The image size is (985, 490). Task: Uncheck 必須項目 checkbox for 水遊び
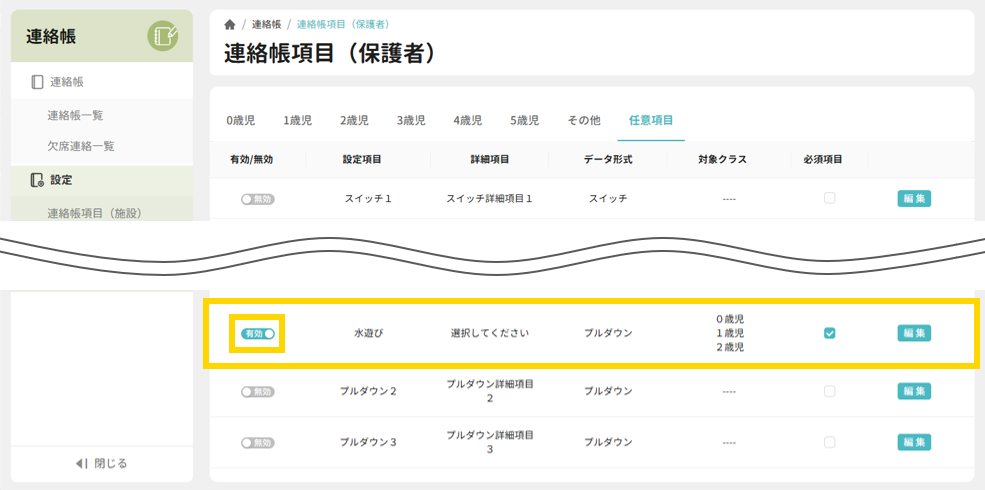pos(829,333)
